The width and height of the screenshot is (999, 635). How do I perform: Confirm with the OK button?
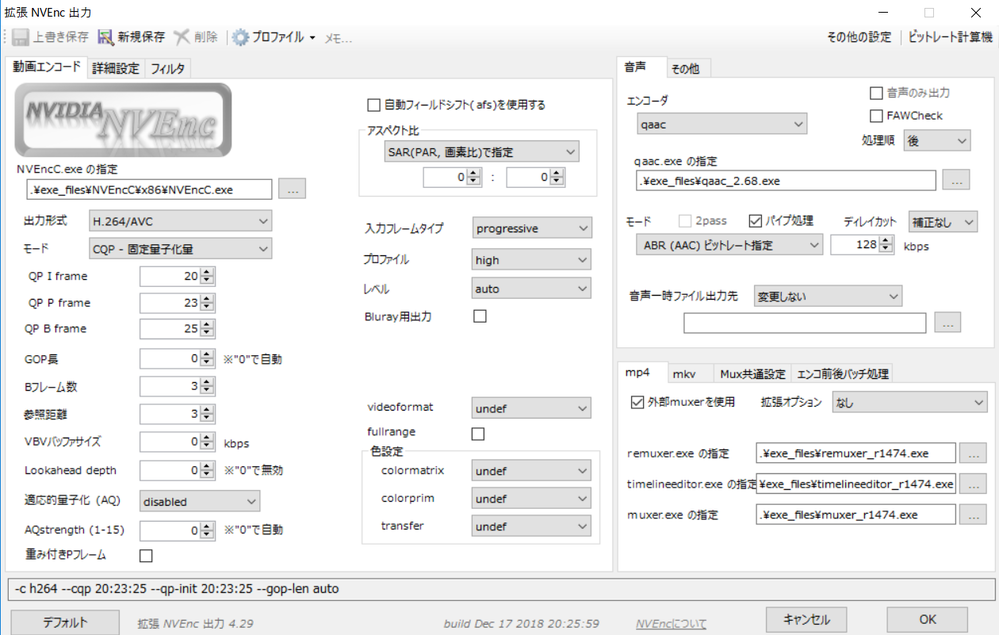point(927,619)
